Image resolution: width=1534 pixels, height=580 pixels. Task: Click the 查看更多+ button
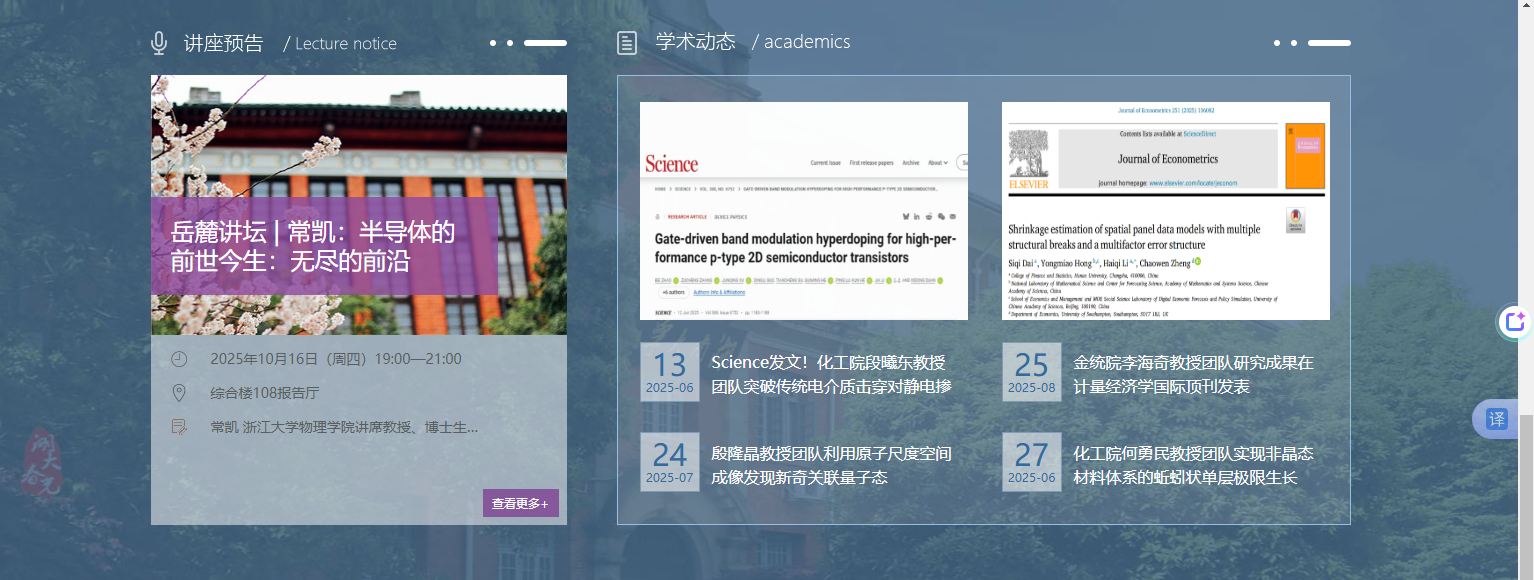(520, 503)
